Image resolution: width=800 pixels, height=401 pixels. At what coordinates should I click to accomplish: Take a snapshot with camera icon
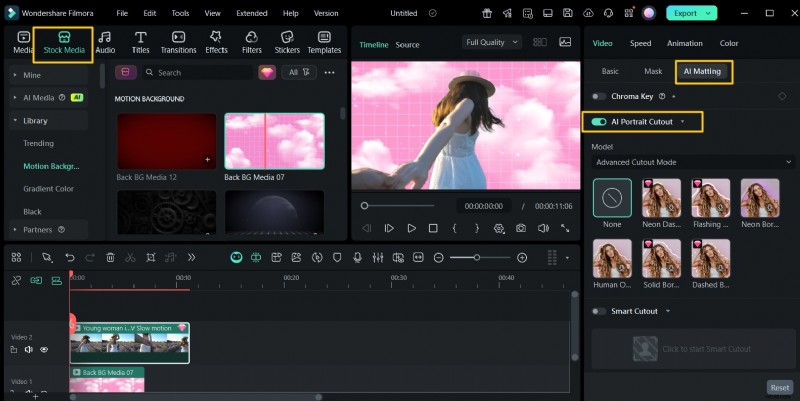[521, 228]
